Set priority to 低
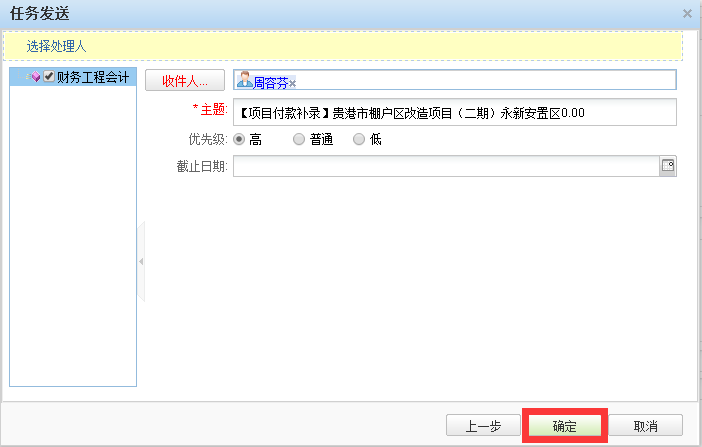702x447 pixels. pyautogui.click(x=359, y=139)
